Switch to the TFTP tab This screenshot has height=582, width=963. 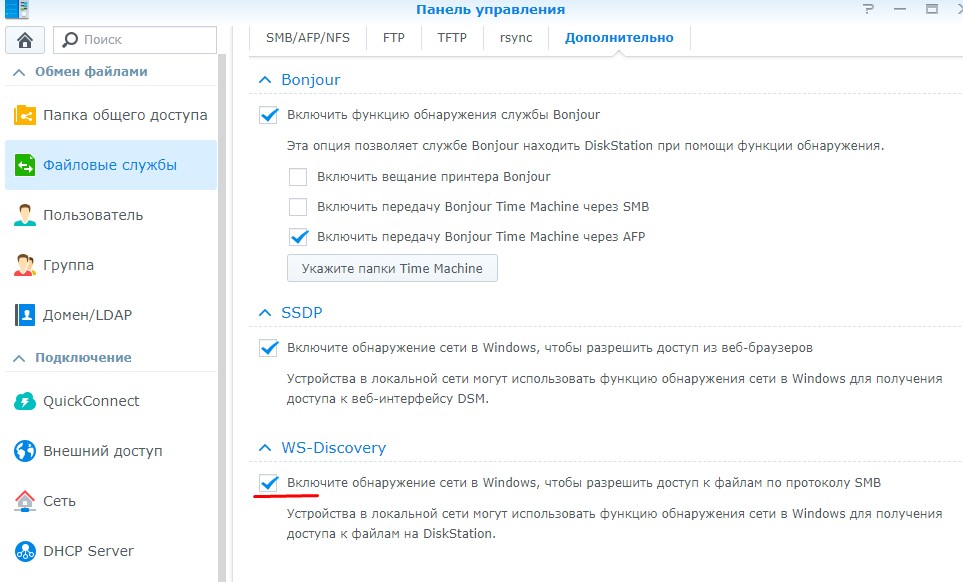pos(452,38)
